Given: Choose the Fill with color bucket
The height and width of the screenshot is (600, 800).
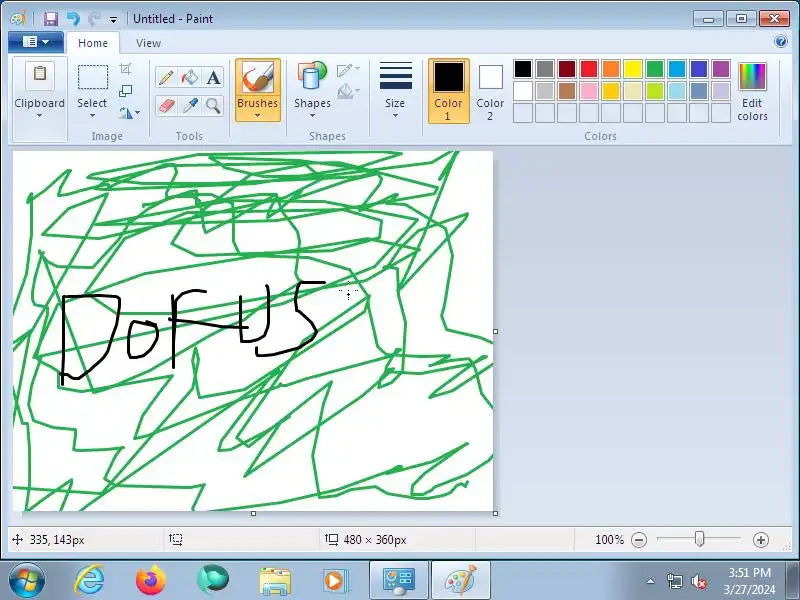Looking at the screenshot, I should coord(190,78).
